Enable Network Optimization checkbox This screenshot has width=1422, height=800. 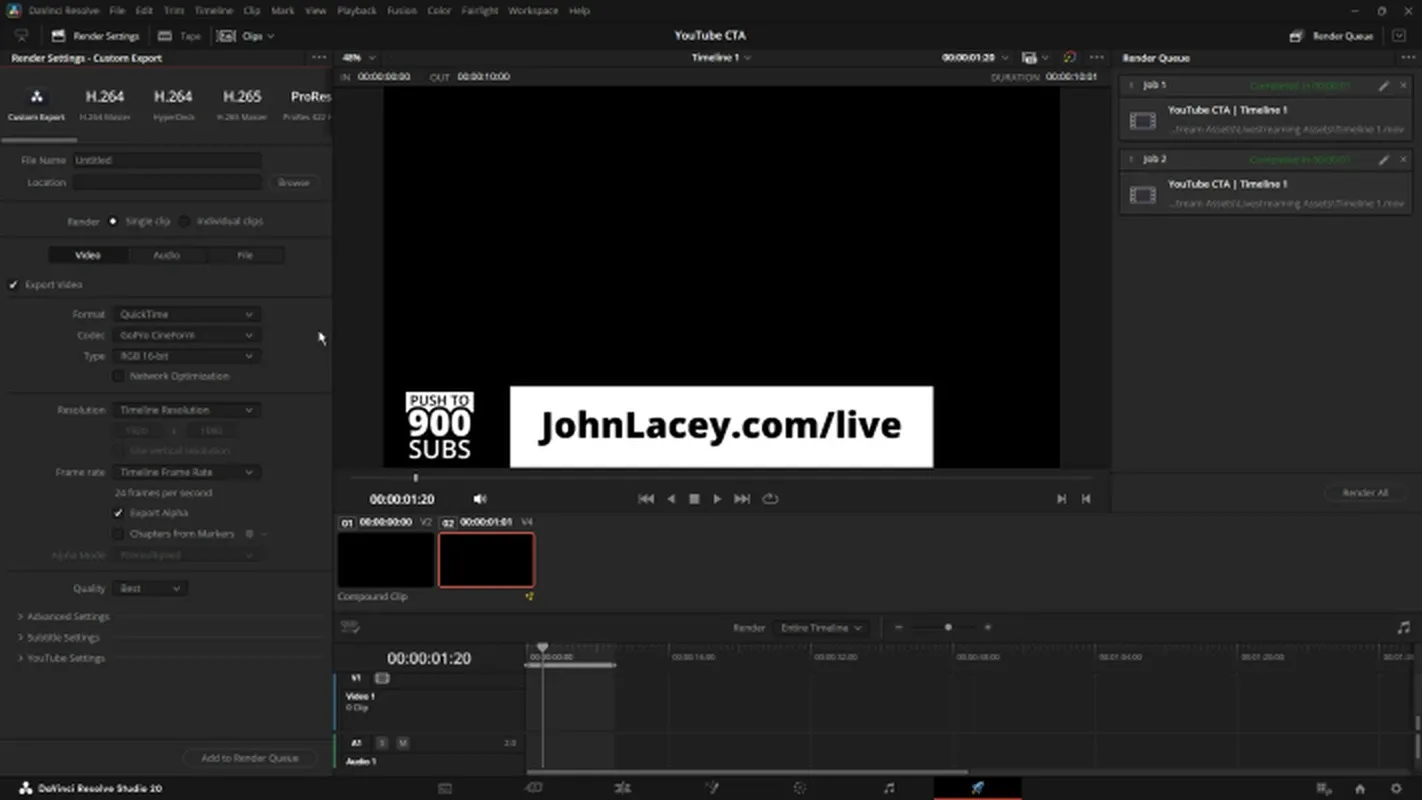[119, 376]
